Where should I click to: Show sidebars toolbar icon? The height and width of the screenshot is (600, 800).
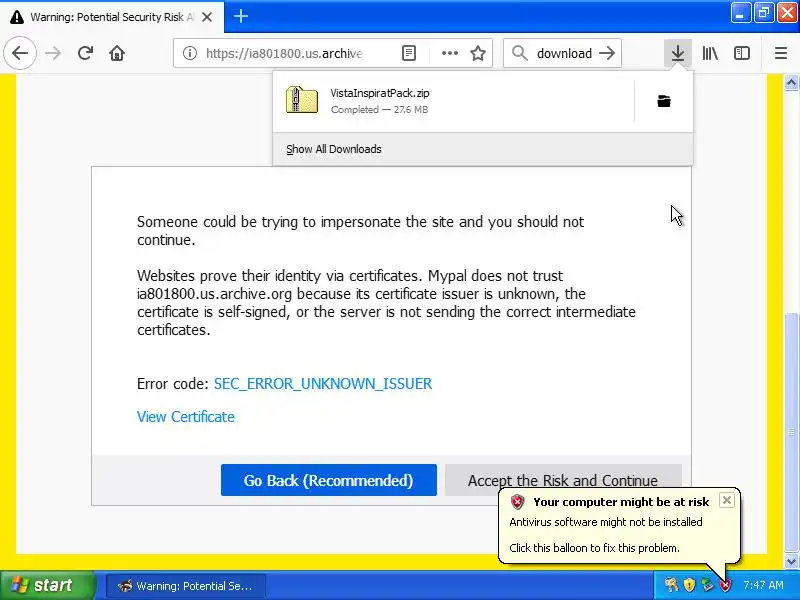pyautogui.click(x=741, y=53)
